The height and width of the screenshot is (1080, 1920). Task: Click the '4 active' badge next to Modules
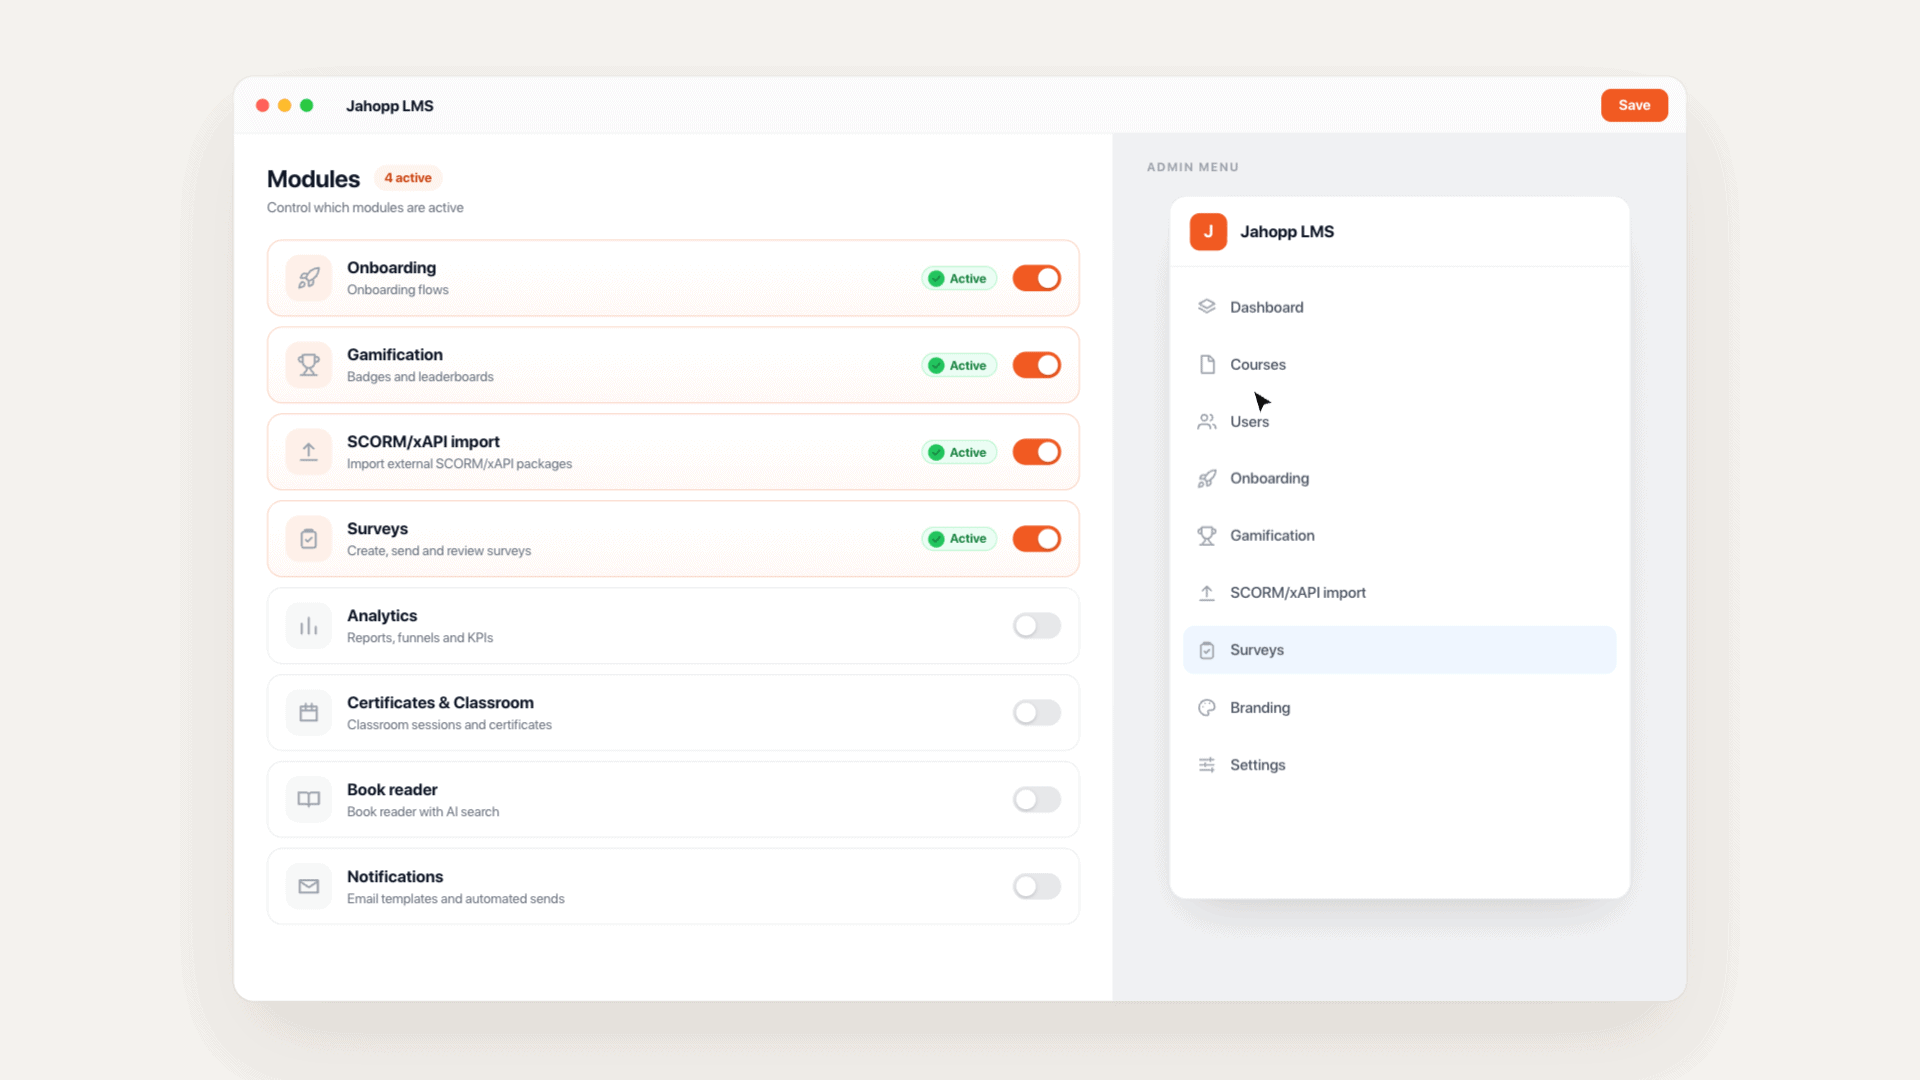point(408,178)
